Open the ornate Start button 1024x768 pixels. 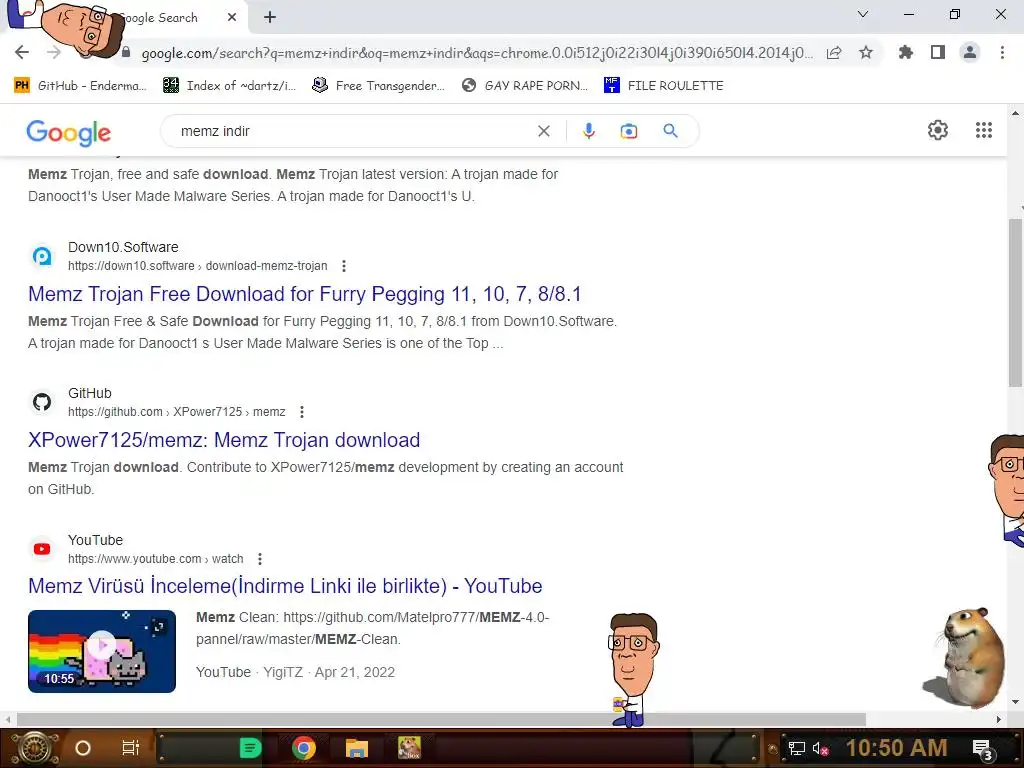coord(35,748)
